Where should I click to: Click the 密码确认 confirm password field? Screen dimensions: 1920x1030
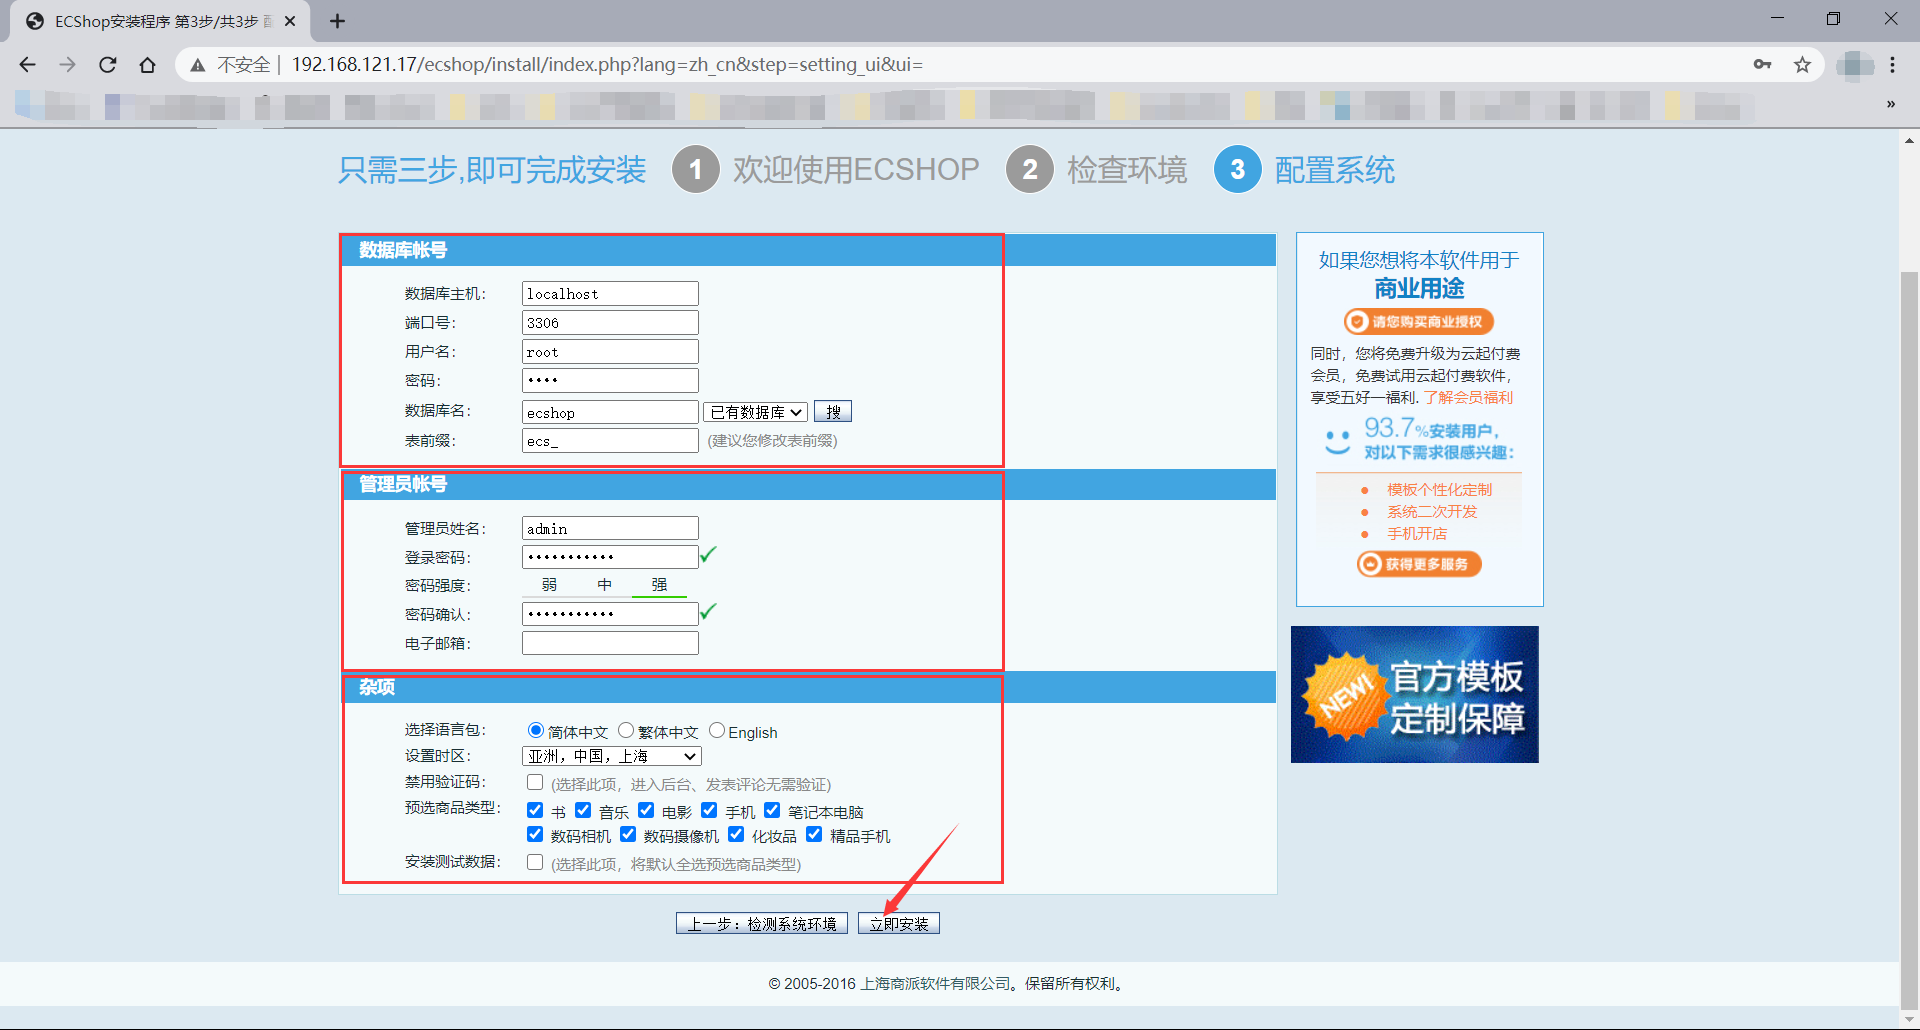pos(610,614)
